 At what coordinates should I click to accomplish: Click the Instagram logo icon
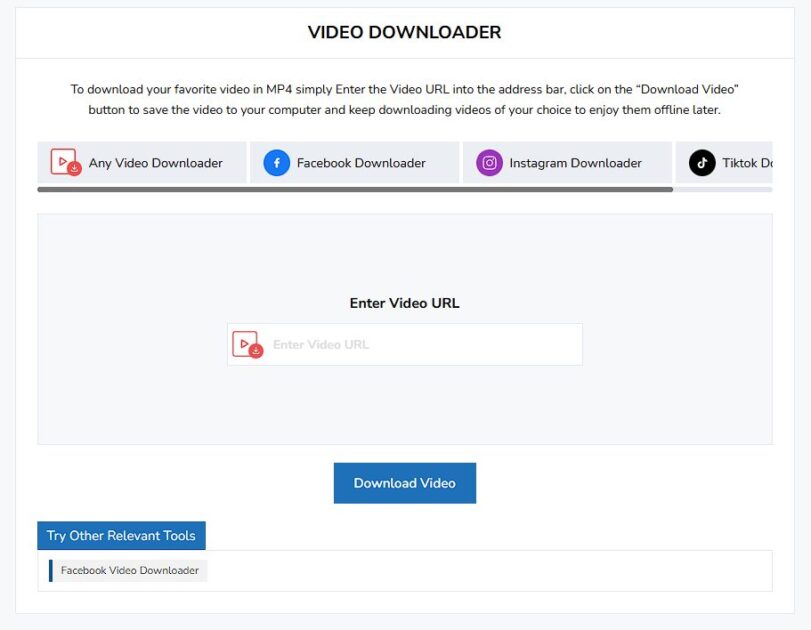489,163
